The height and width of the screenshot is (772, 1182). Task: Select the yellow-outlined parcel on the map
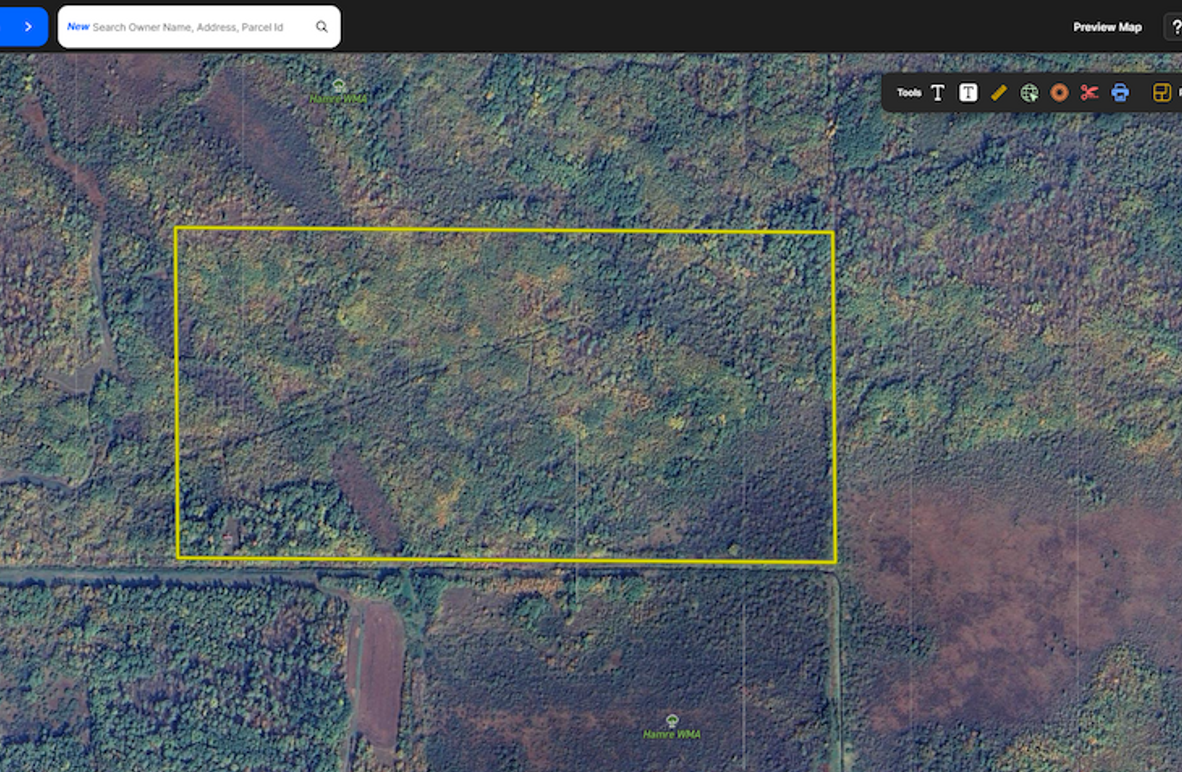(x=505, y=394)
